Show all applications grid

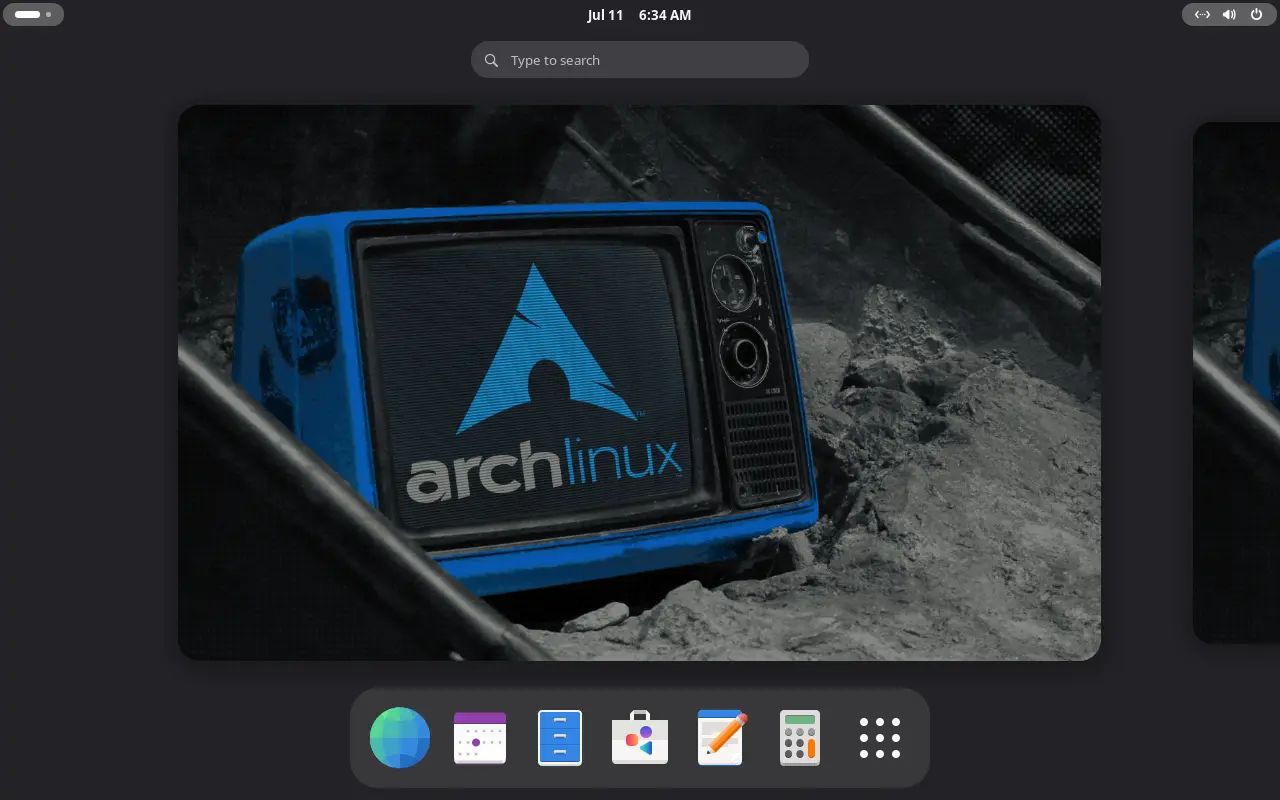[880, 738]
